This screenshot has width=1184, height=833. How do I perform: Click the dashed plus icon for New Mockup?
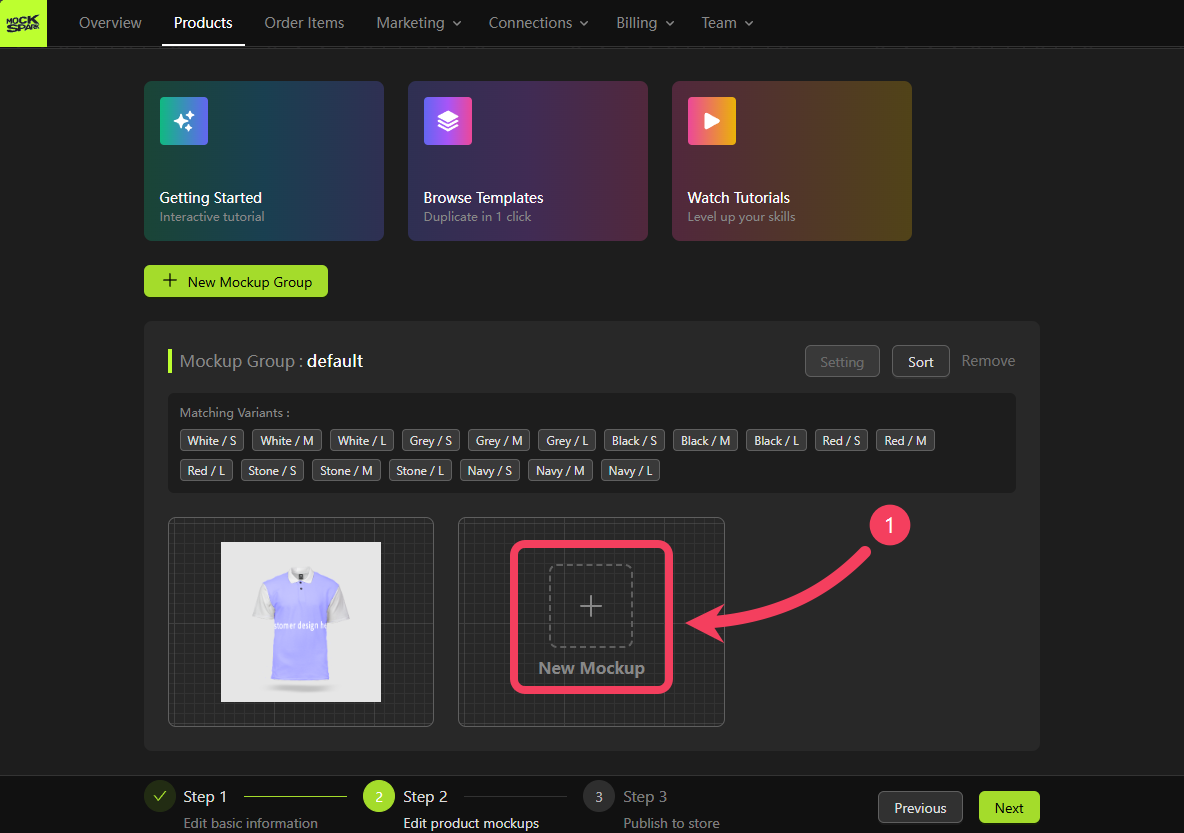pos(590,606)
